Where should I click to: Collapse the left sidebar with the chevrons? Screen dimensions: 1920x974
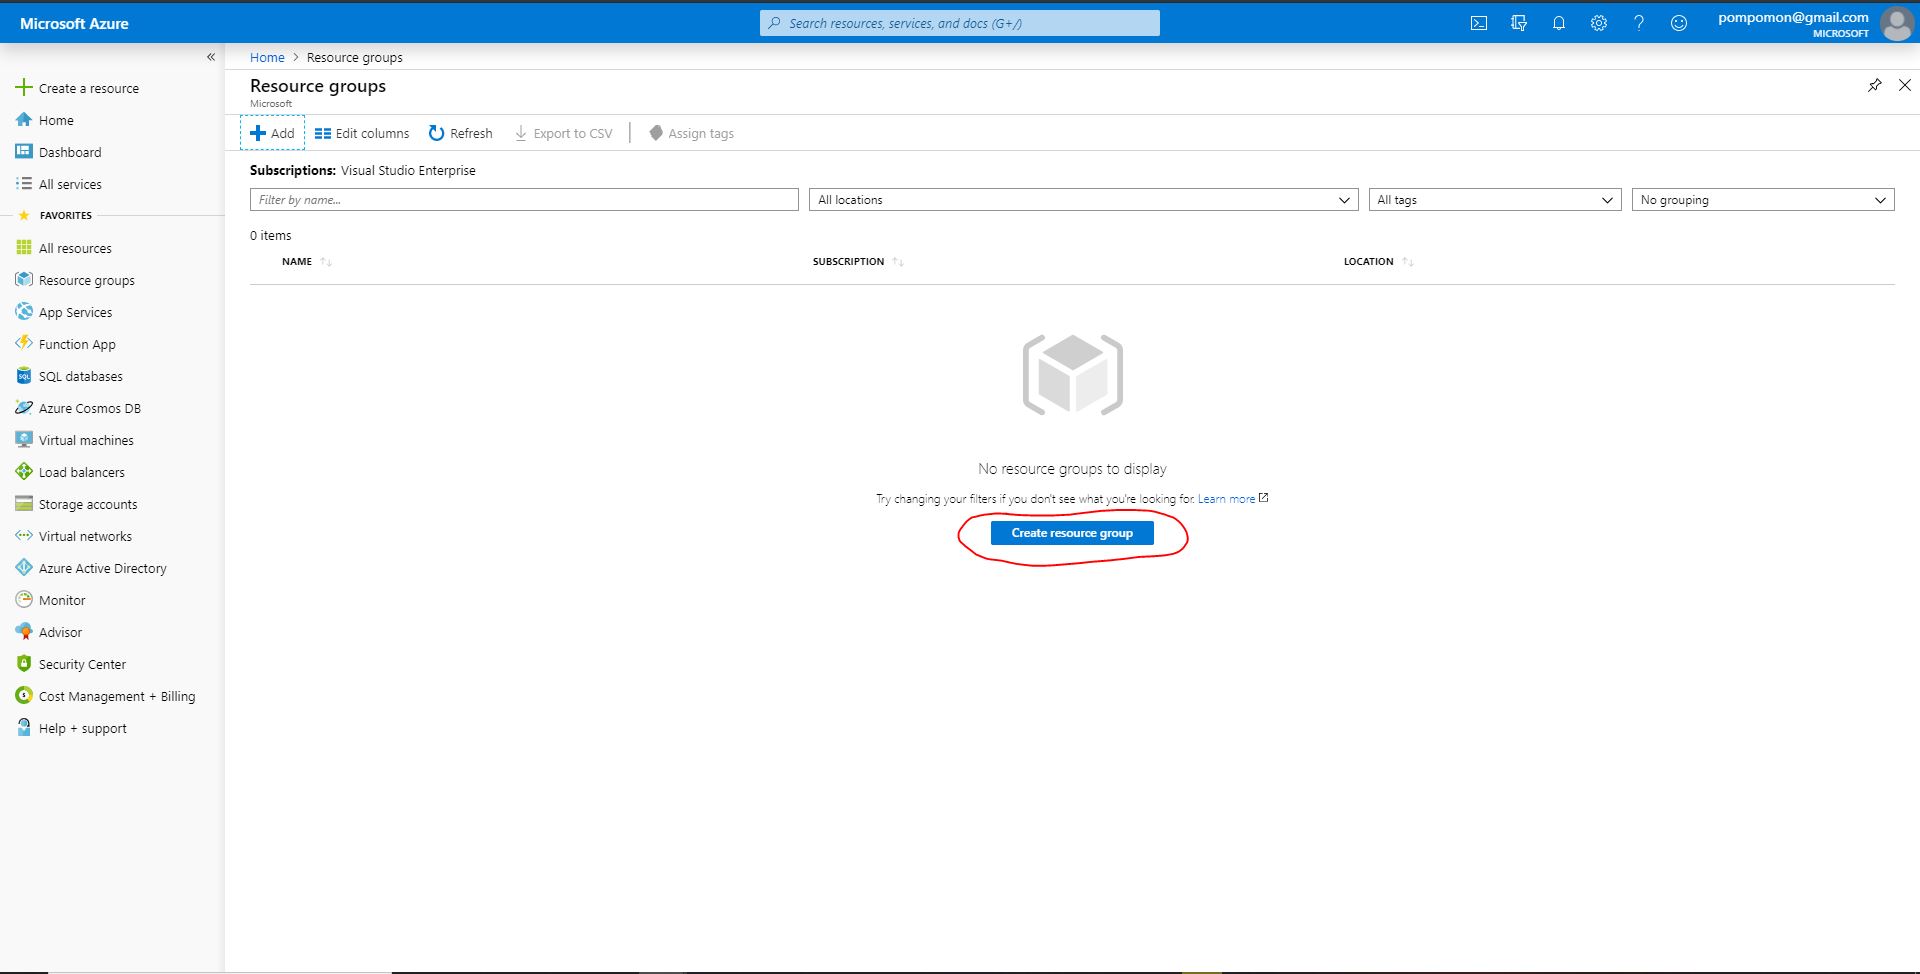211,57
